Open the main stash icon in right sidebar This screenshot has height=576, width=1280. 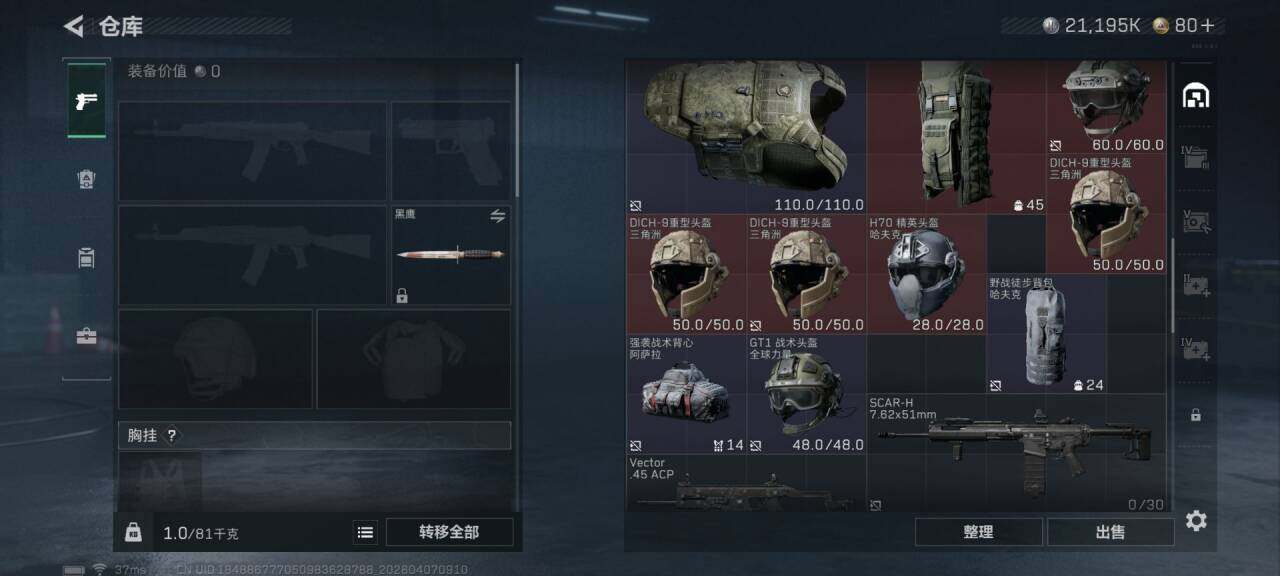tap(1196, 95)
